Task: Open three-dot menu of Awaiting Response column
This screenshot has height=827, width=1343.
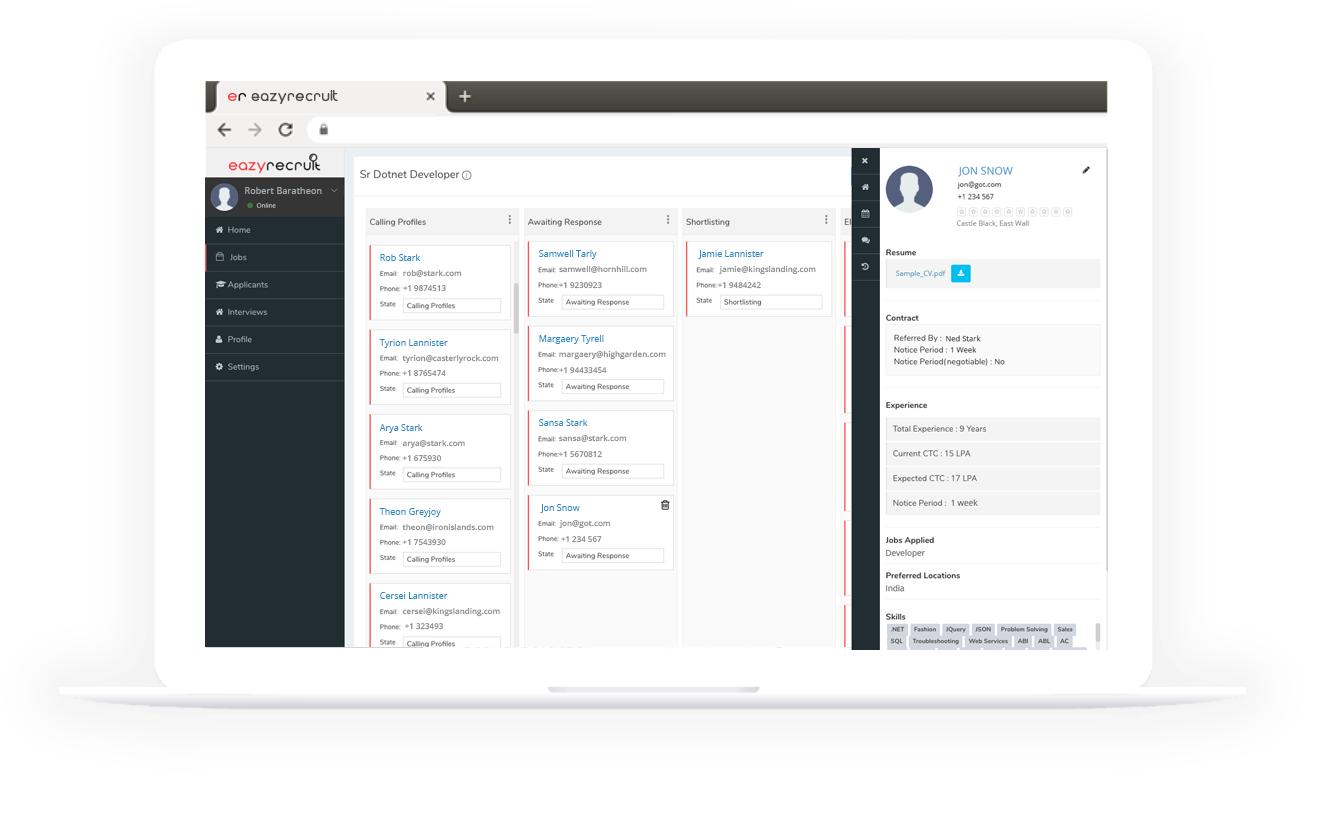Action: point(668,220)
